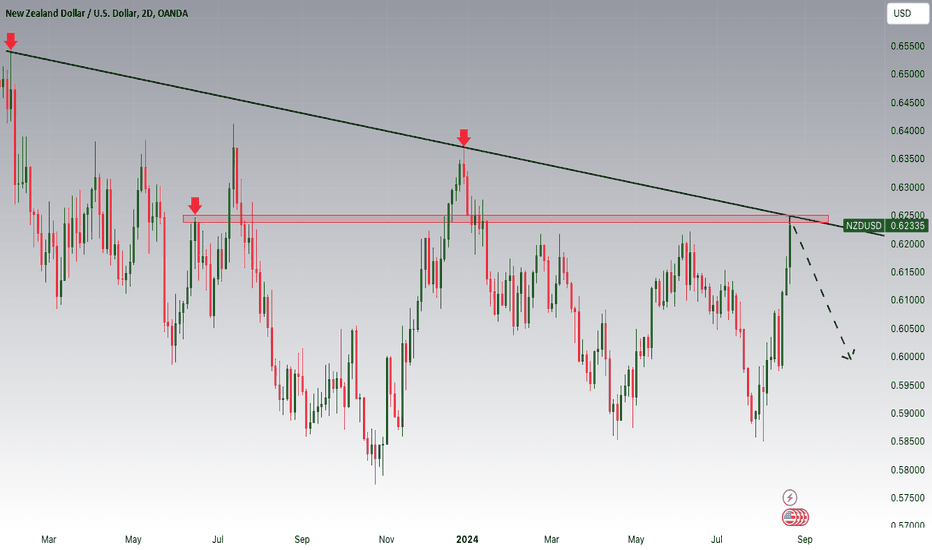Open the lightning bolt event icon

(x=789, y=497)
